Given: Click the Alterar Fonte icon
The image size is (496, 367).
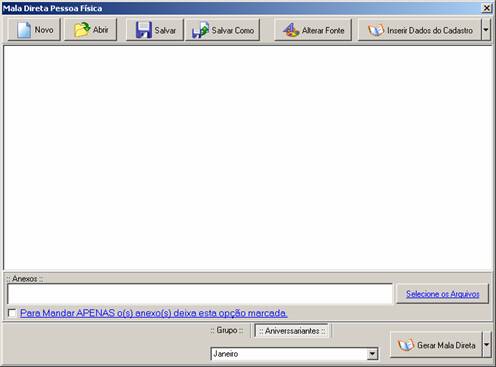Looking at the screenshot, I should tap(291, 30).
